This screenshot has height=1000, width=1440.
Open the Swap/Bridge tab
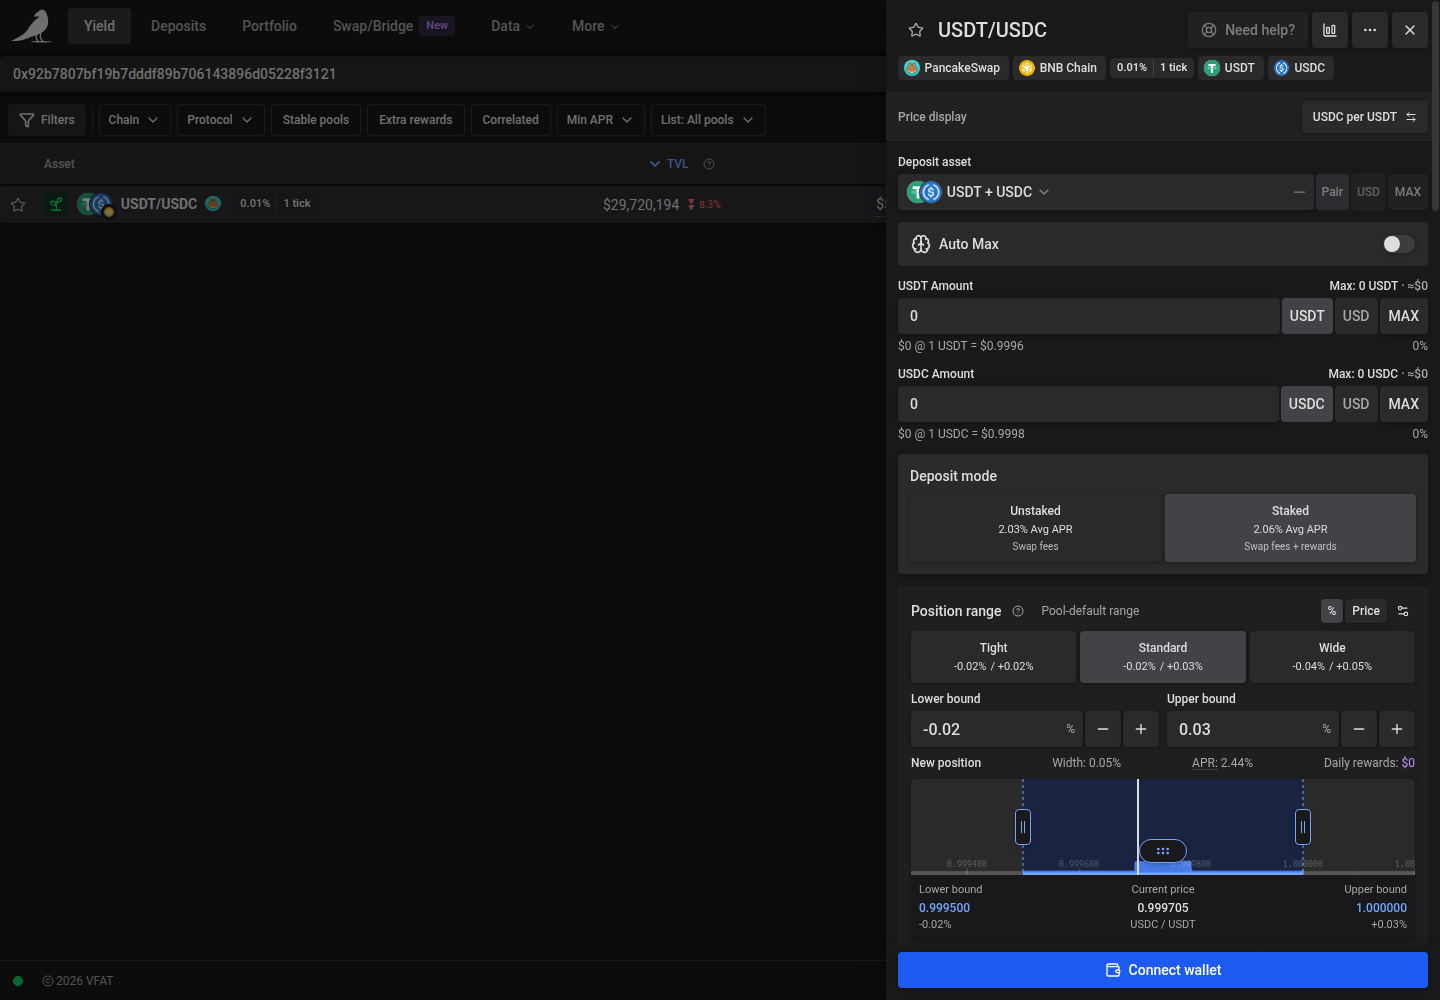tap(394, 26)
